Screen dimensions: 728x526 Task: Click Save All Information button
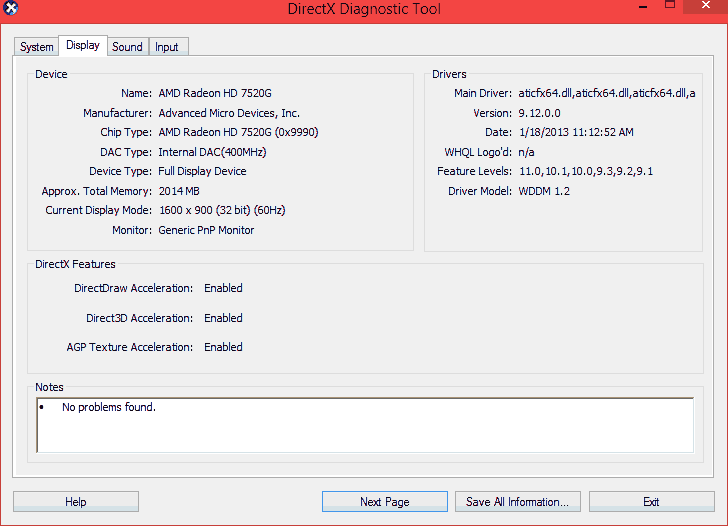tap(518, 502)
